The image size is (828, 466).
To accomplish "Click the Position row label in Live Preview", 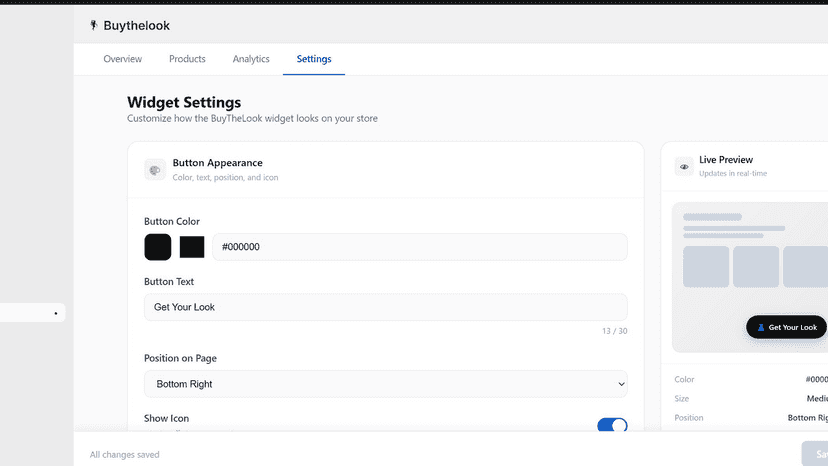I will [689, 417].
